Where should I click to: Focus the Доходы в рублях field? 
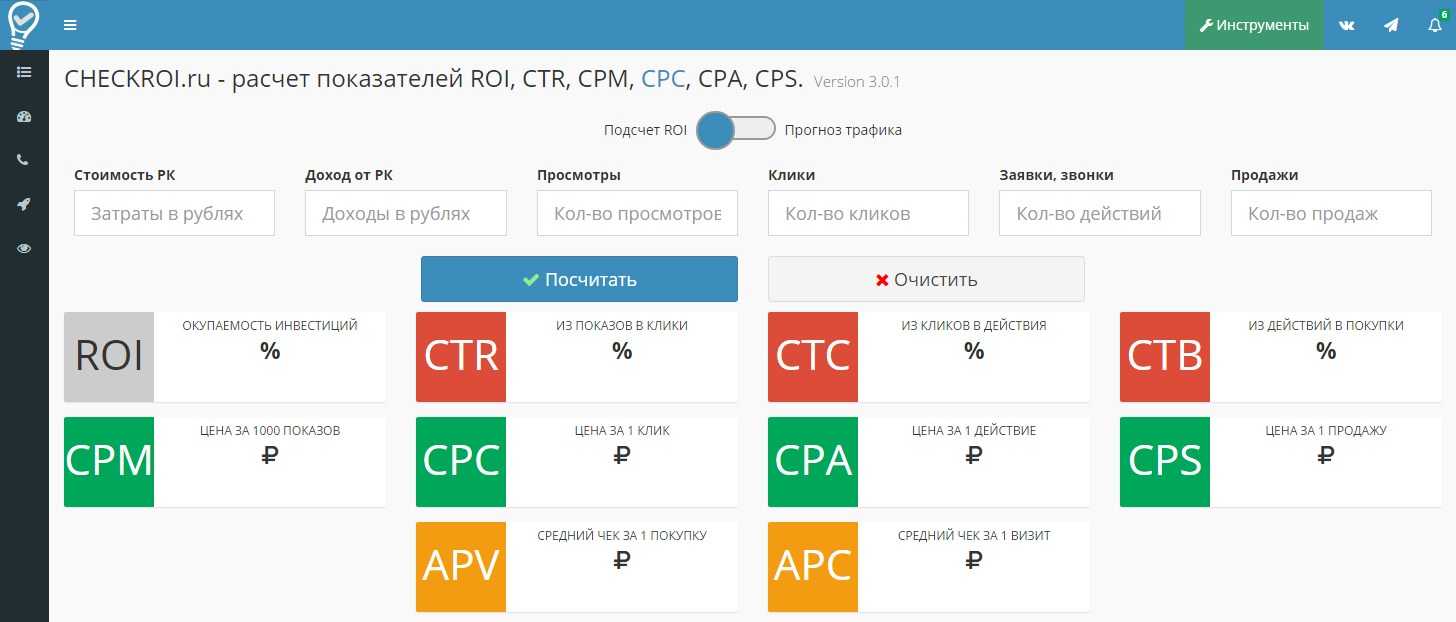(406, 213)
